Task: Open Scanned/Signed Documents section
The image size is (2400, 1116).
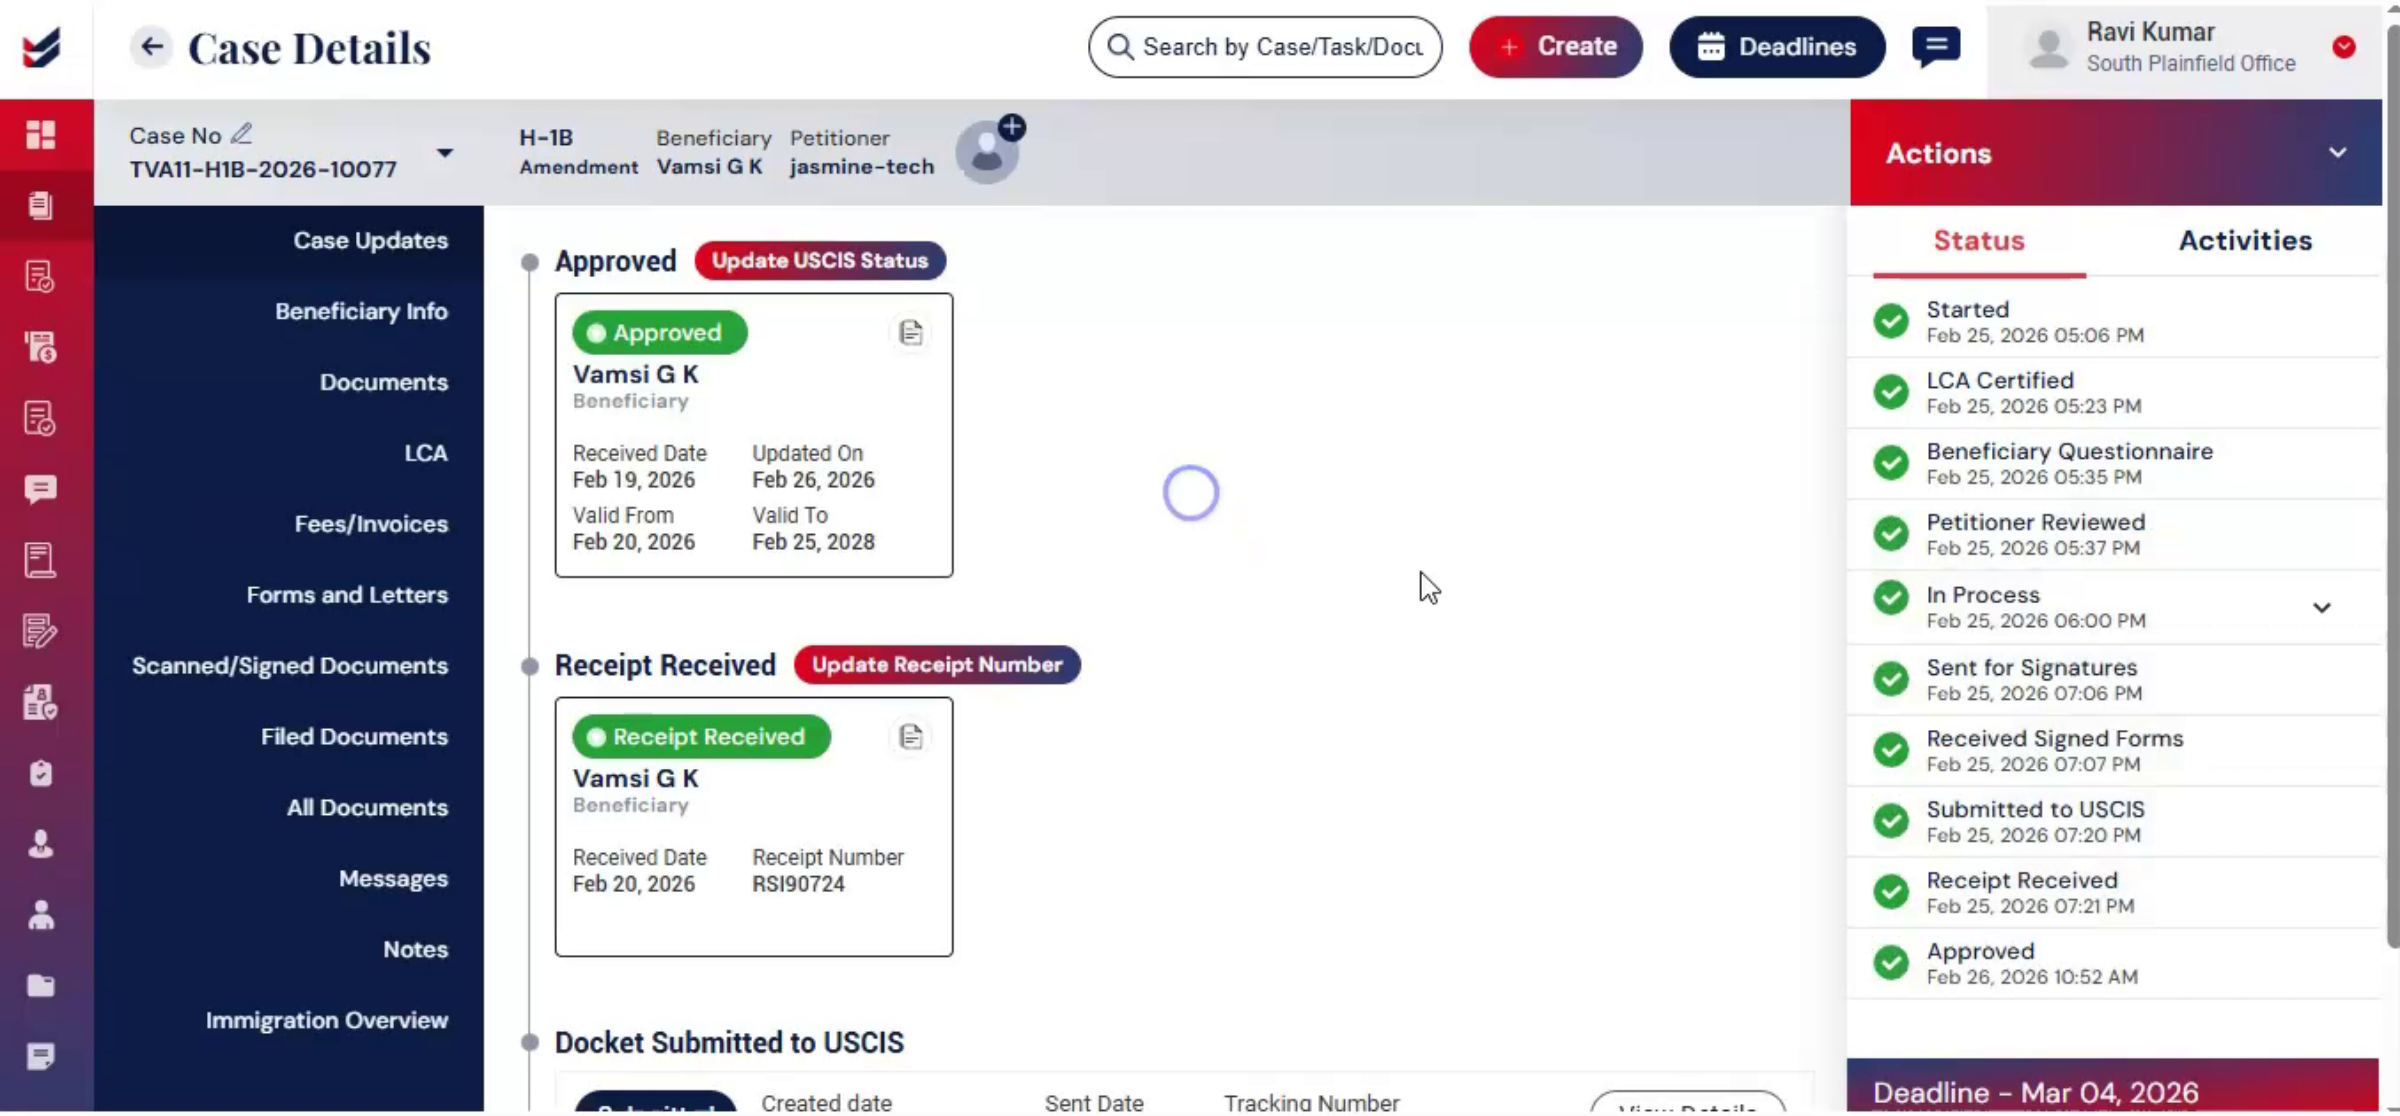Action: click(x=290, y=666)
